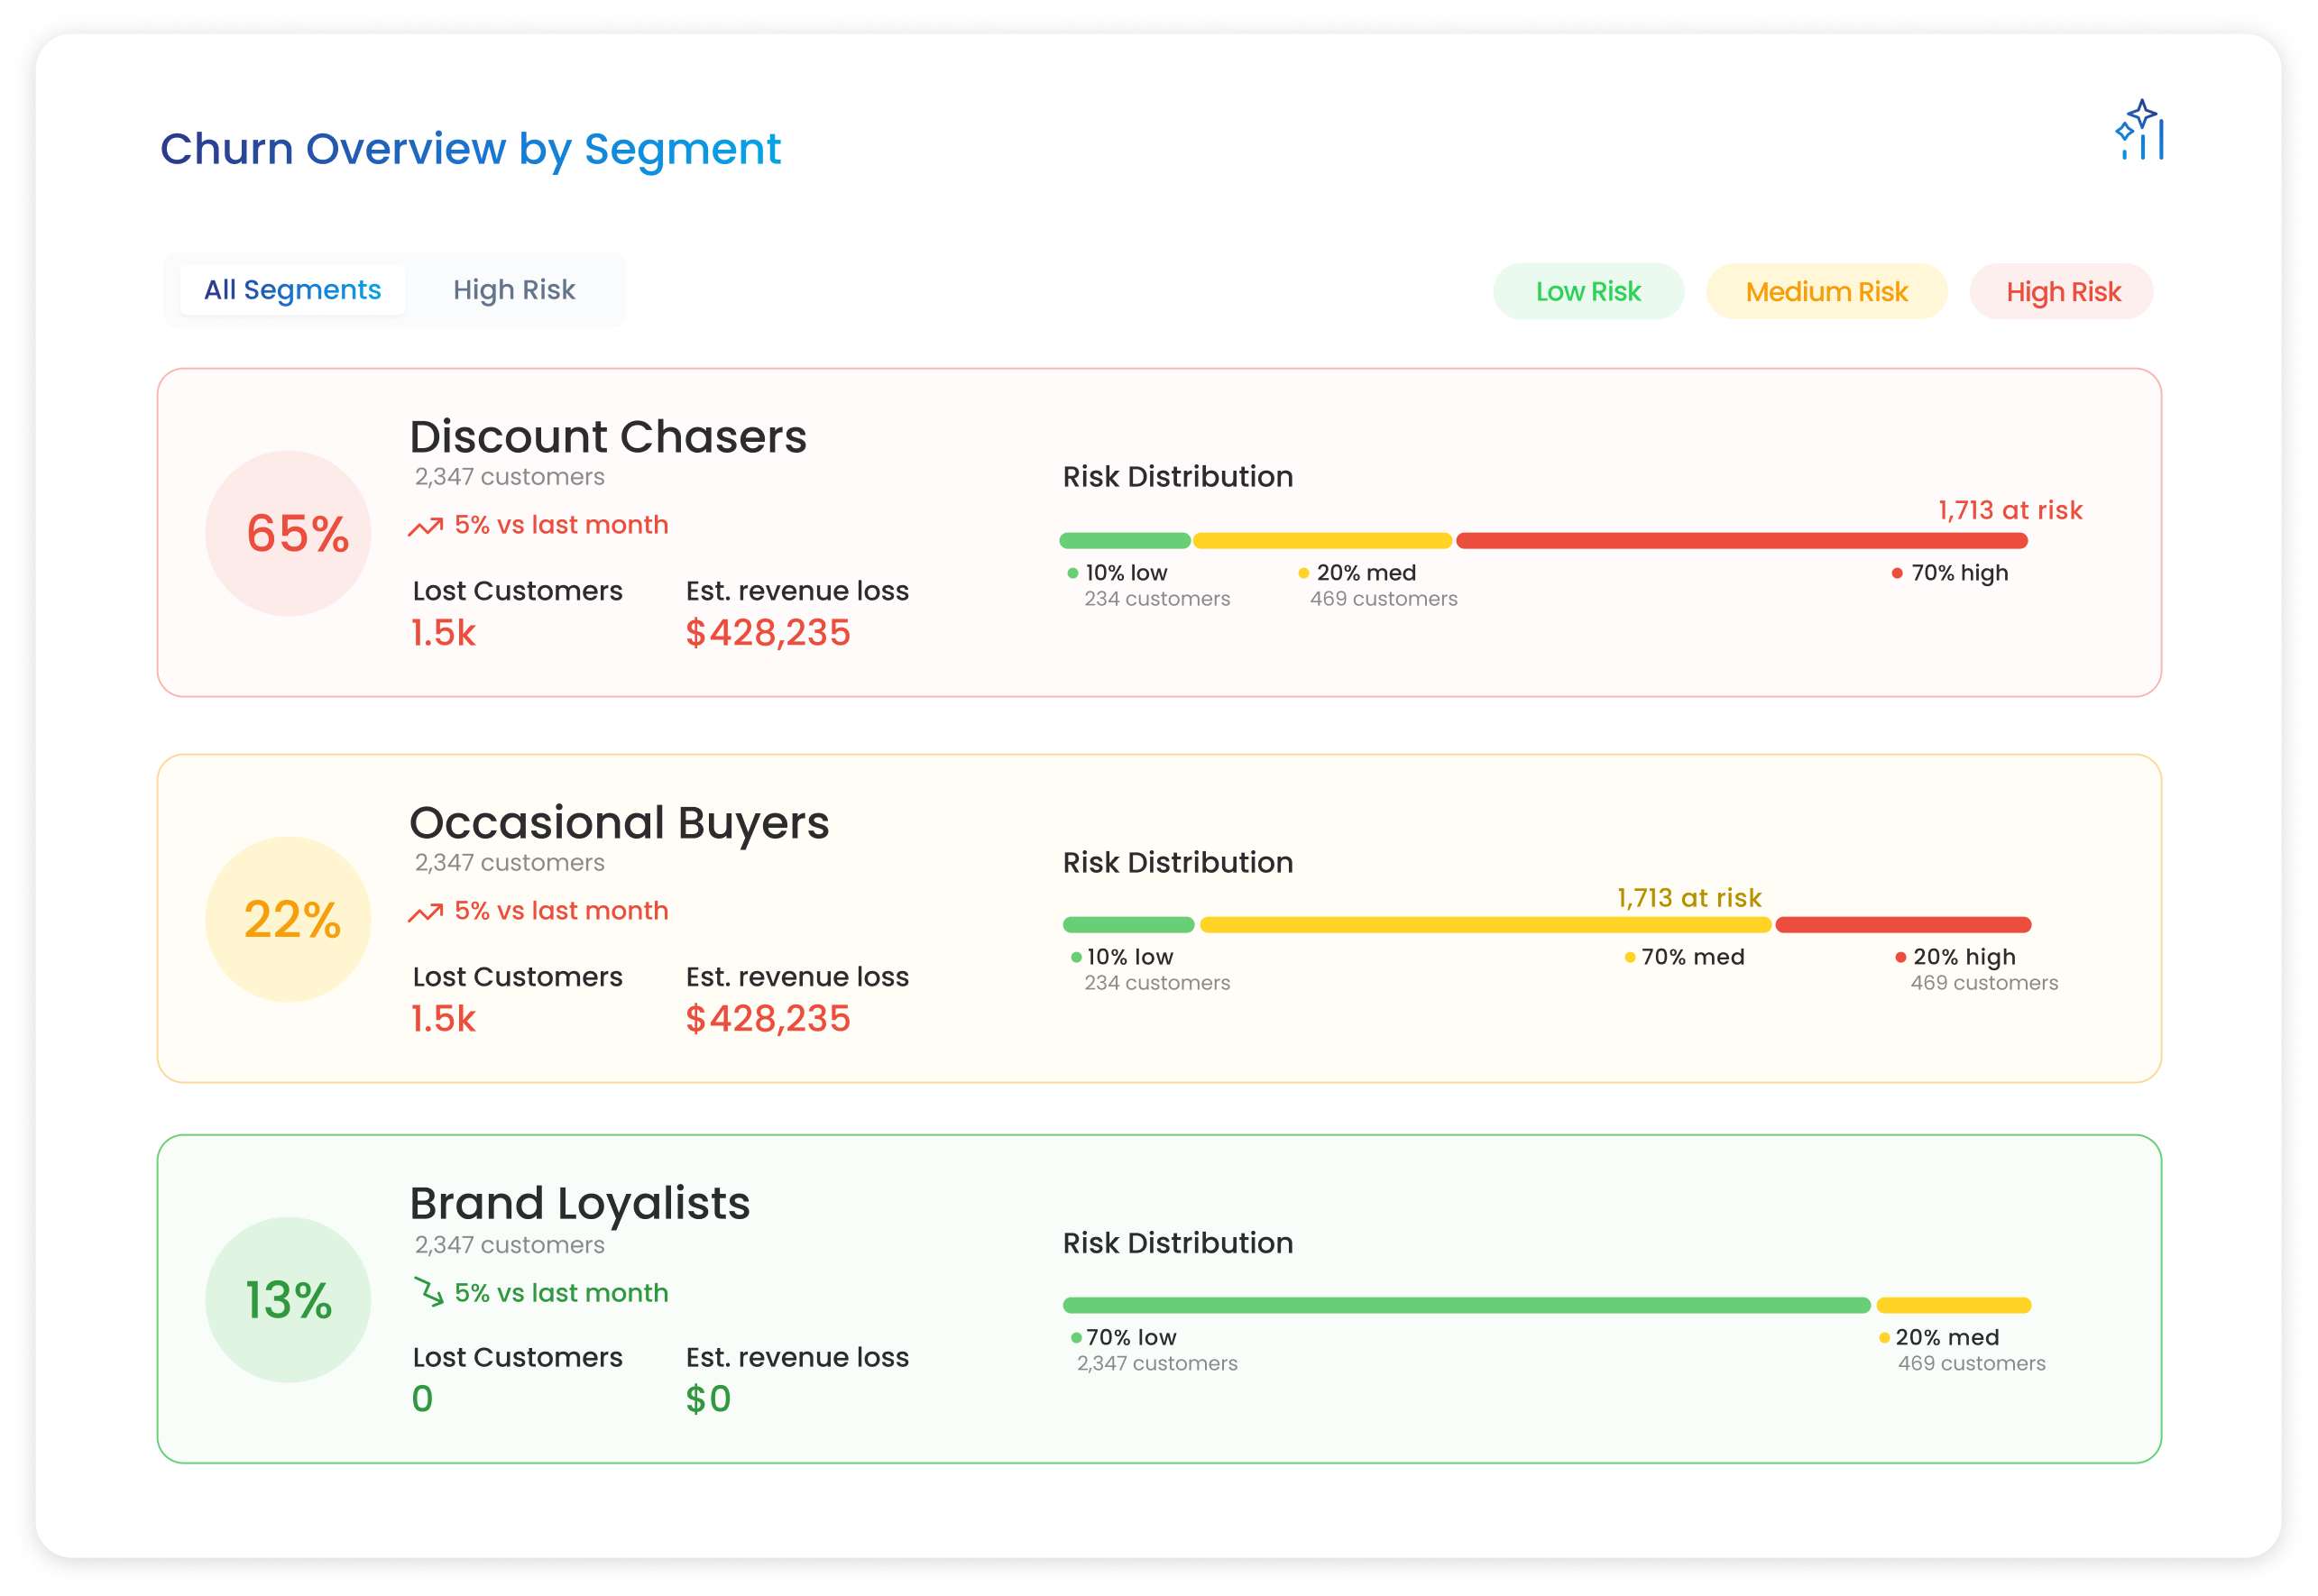Open the AI insights sparkle chart icon
The width and height of the screenshot is (2318, 1596).
(2139, 129)
